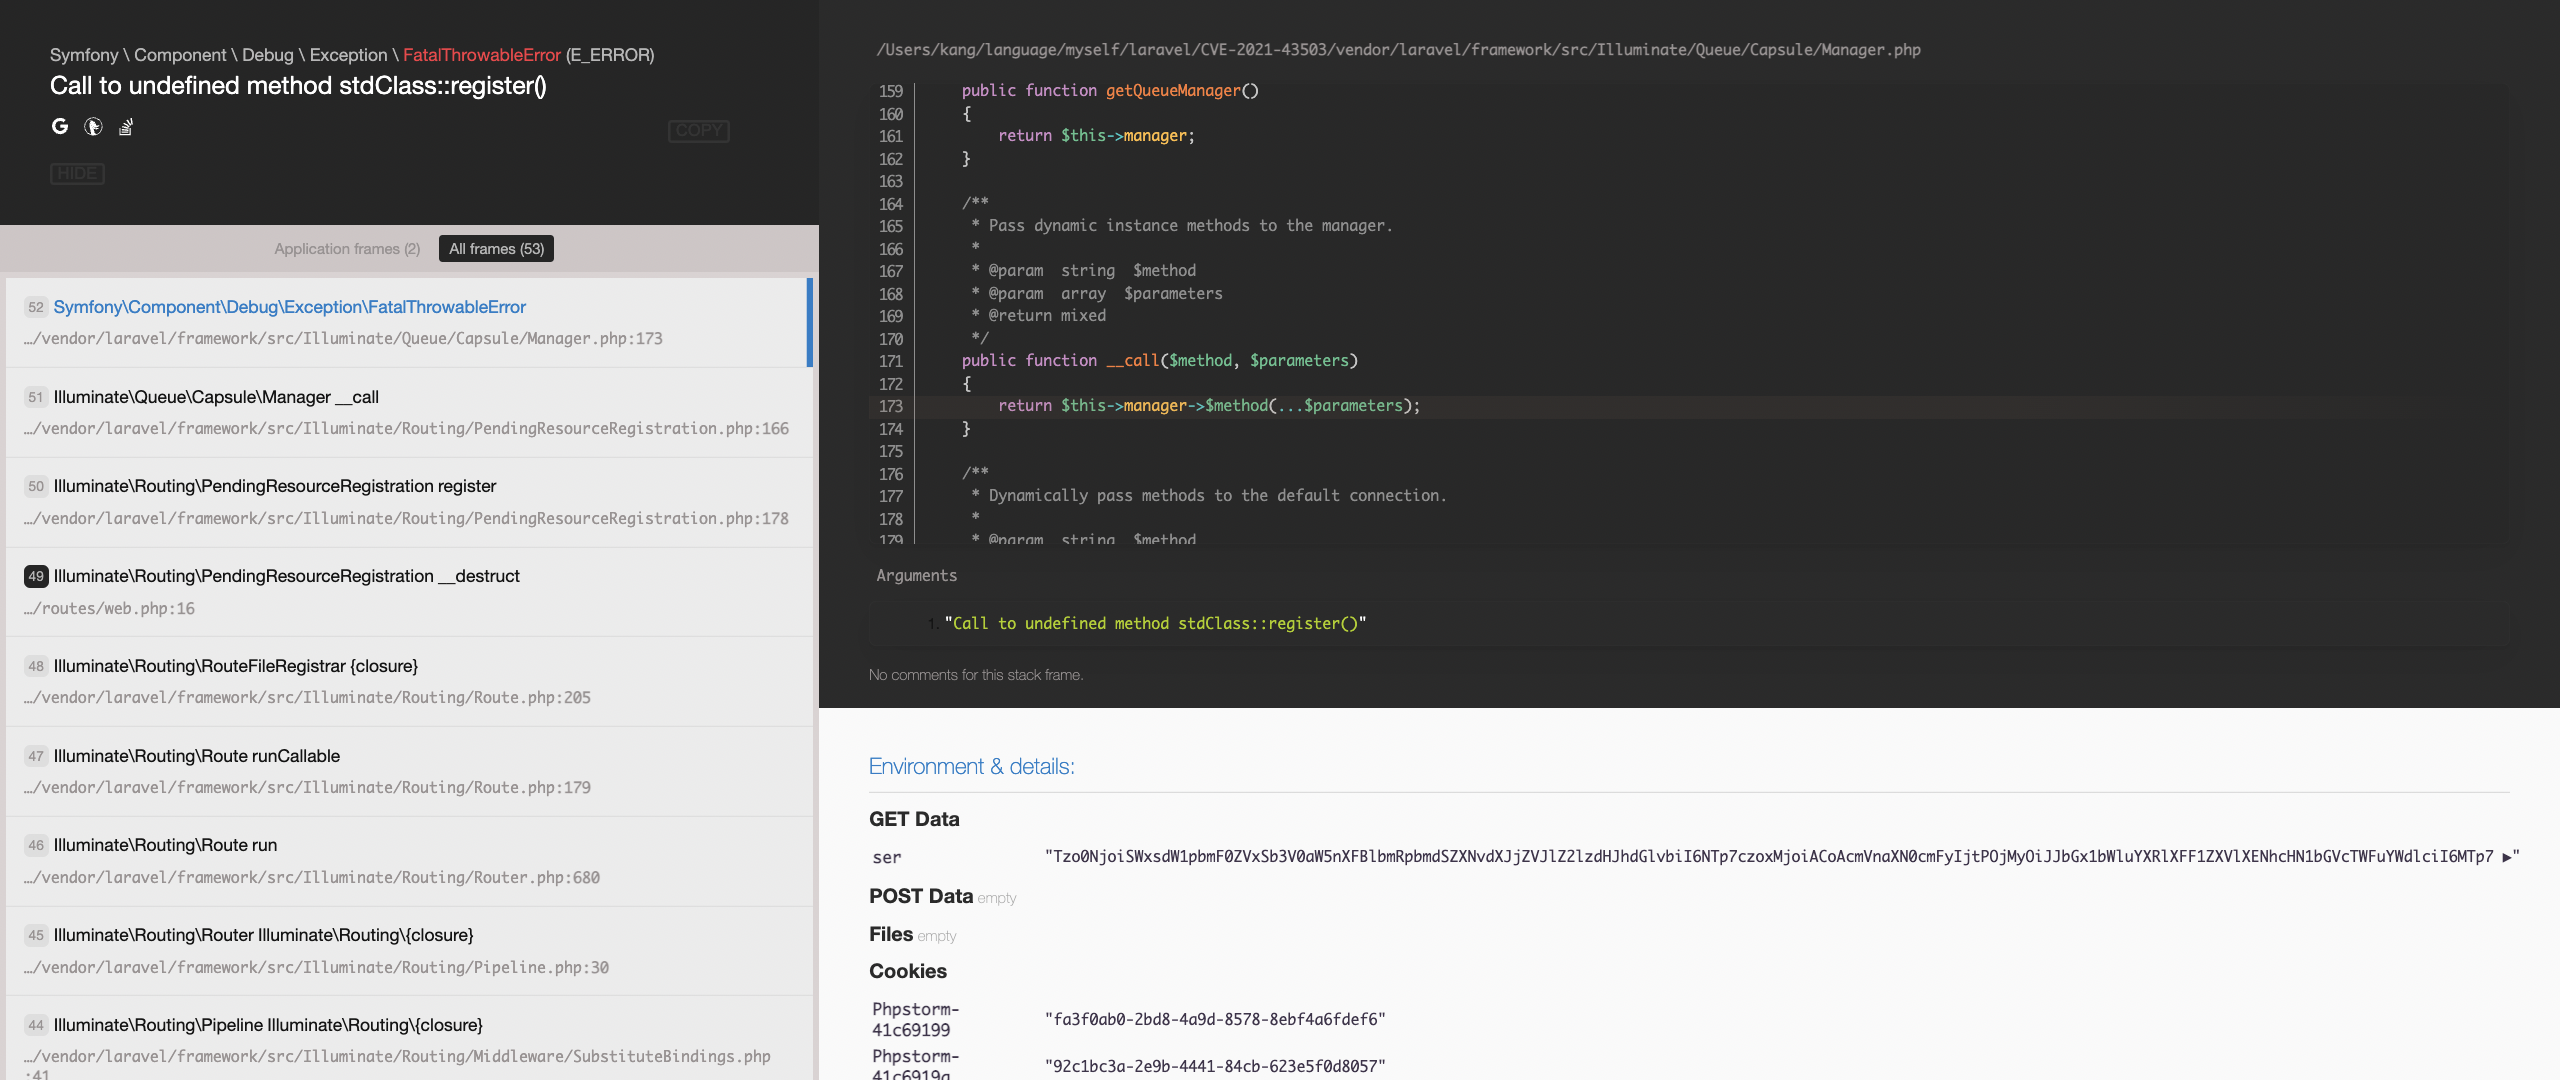Click the COPY exception button
The height and width of the screenshot is (1080, 2560).
[698, 131]
